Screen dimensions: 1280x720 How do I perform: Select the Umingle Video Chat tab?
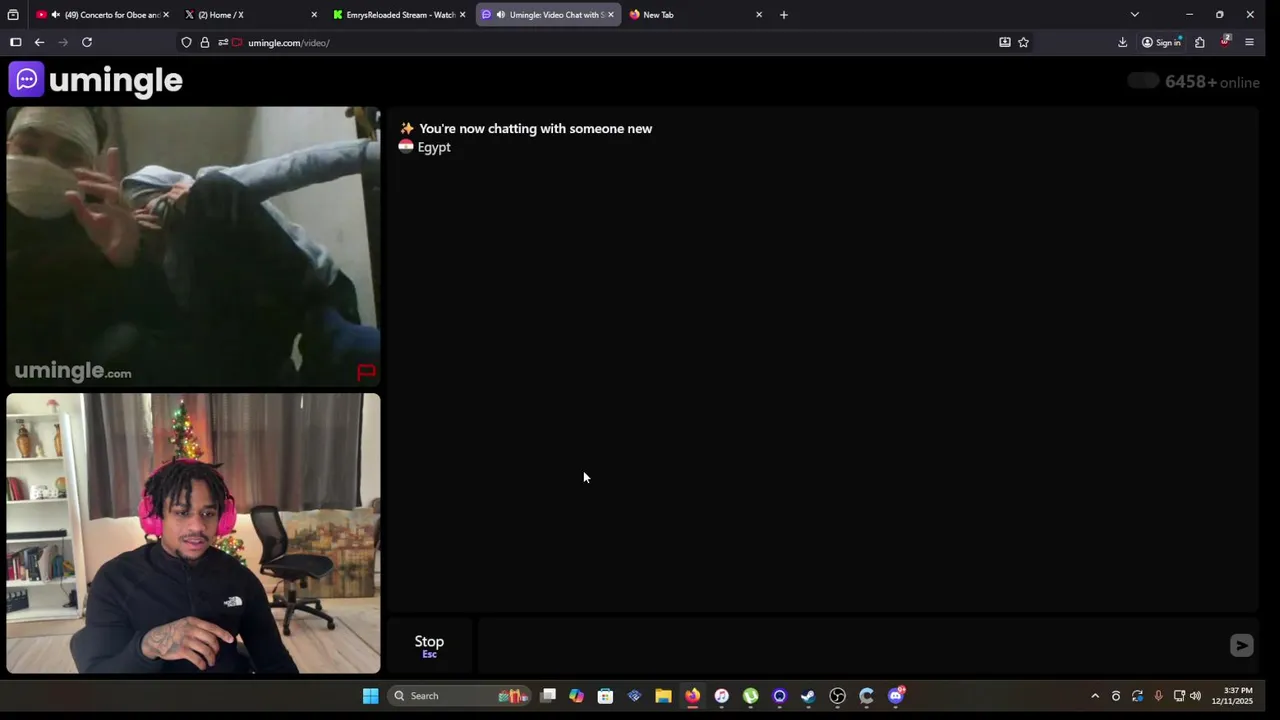pos(548,15)
